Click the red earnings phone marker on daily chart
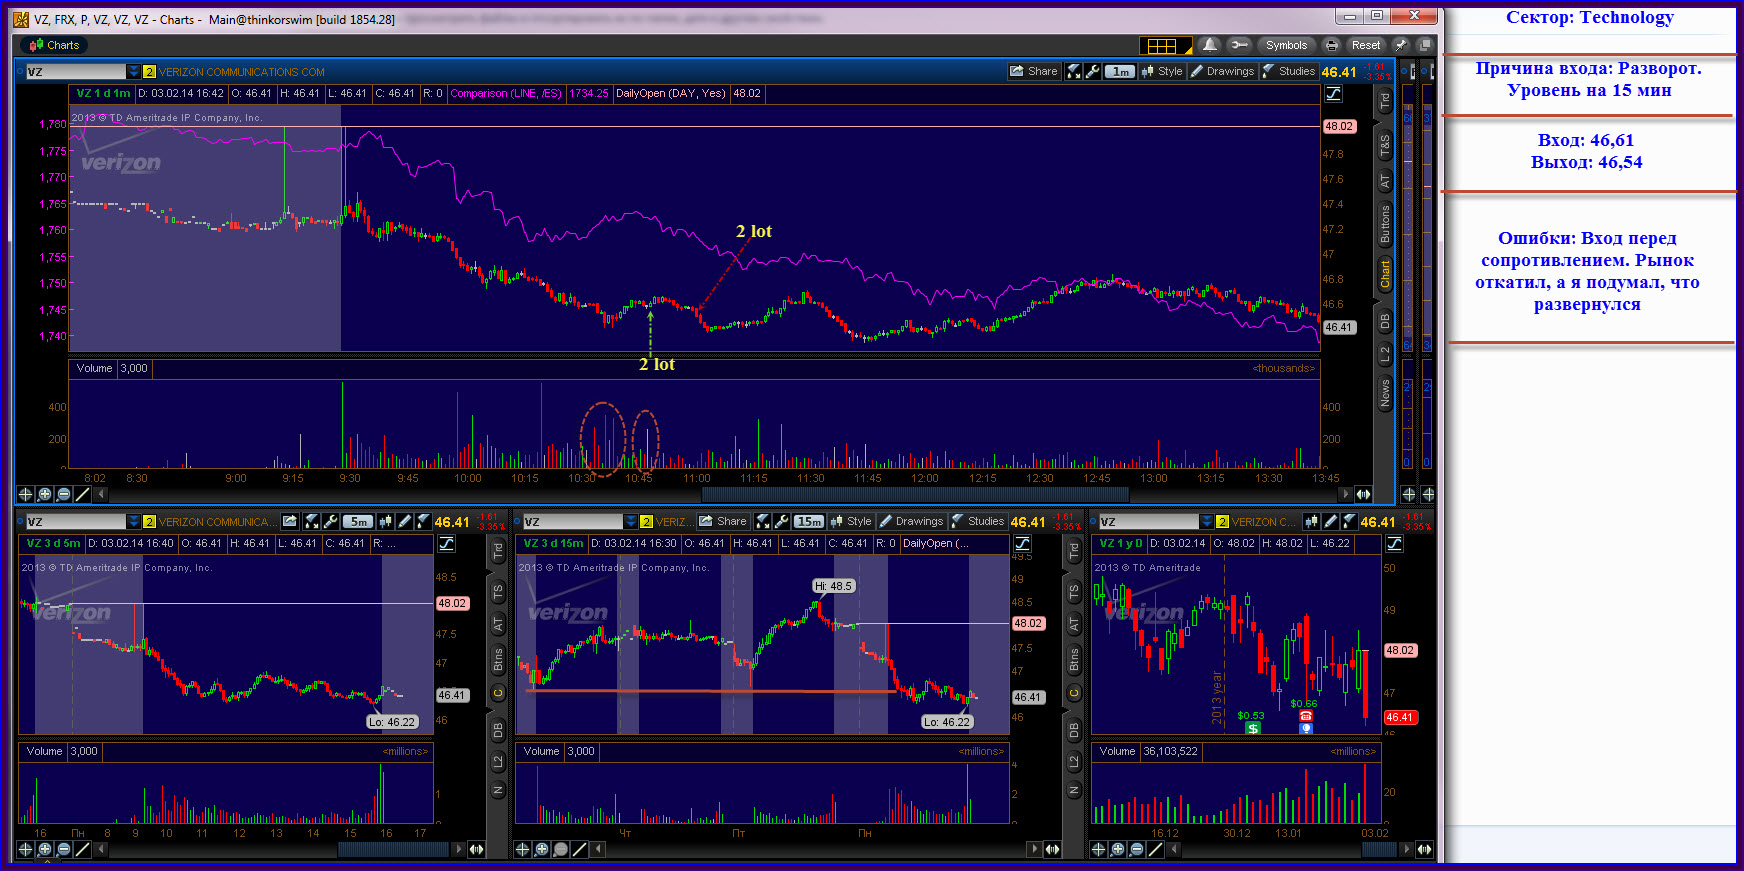 (x=1305, y=716)
